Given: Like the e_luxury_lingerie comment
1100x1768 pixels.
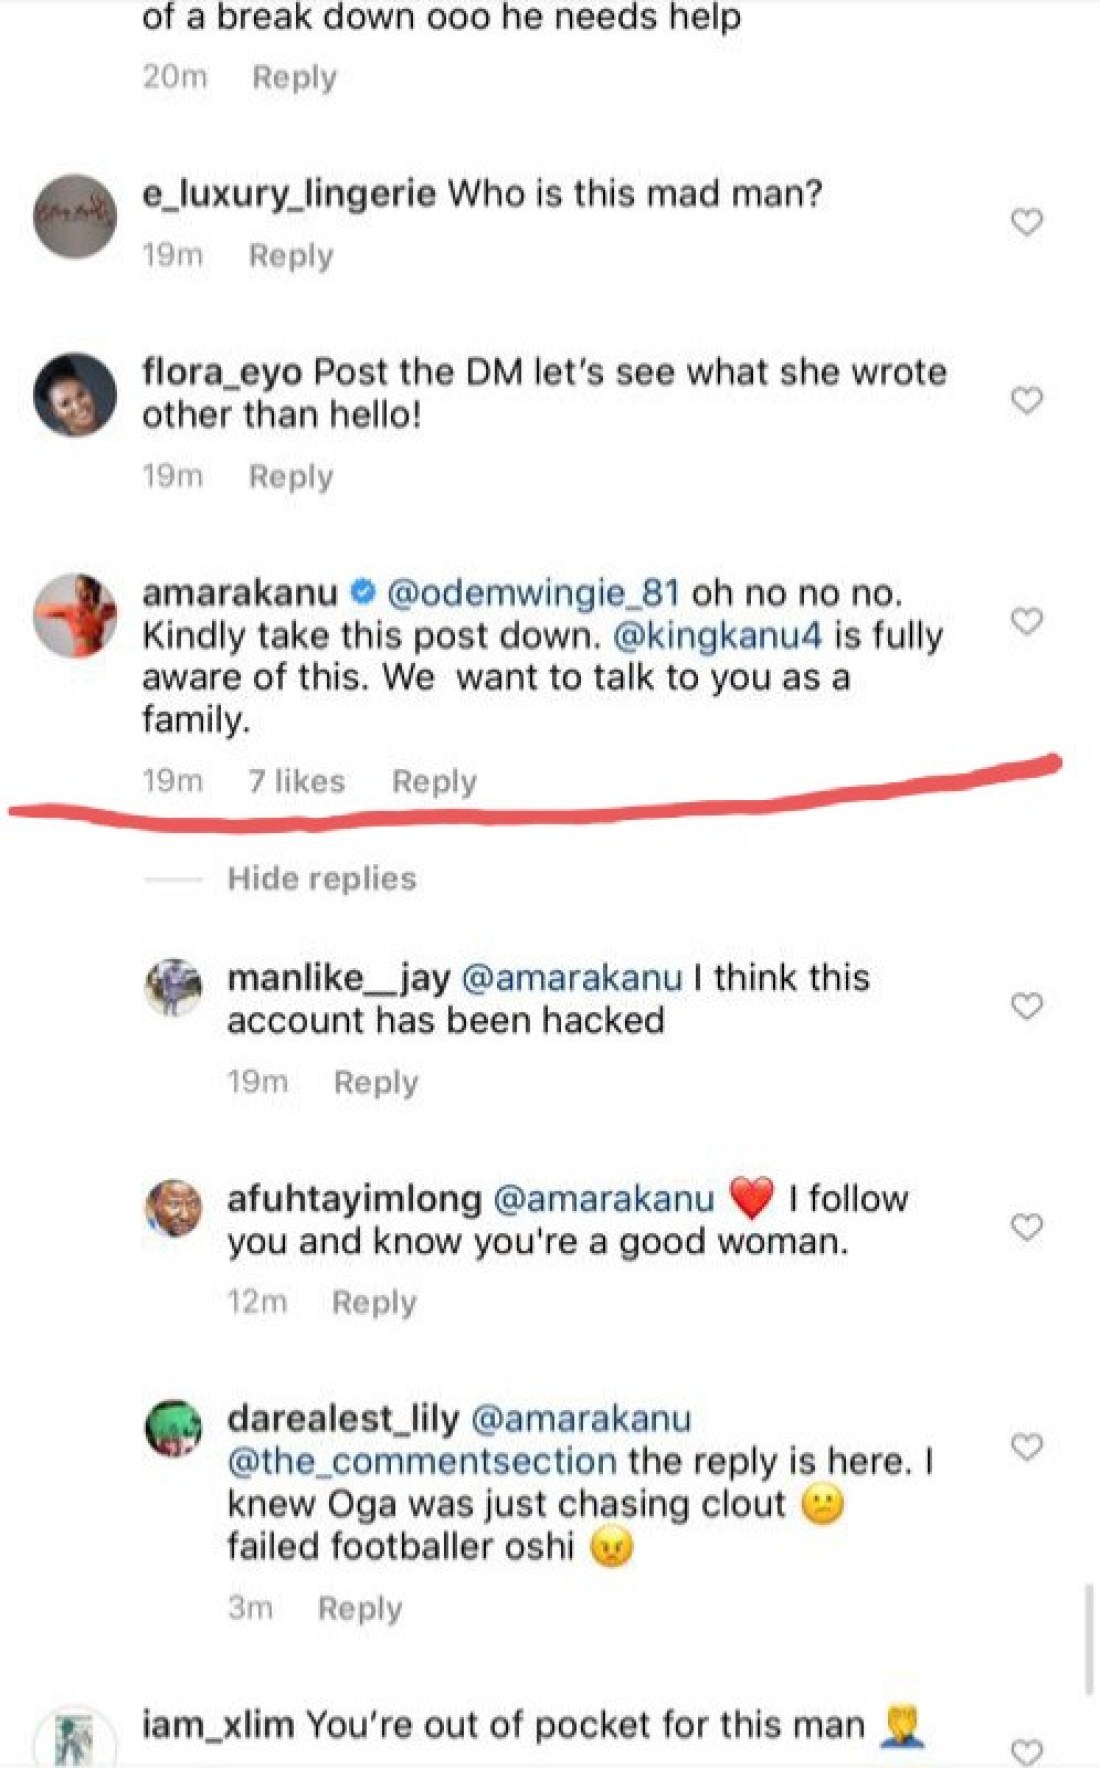Looking at the screenshot, I should pyautogui.click(x=1027, y=221).
